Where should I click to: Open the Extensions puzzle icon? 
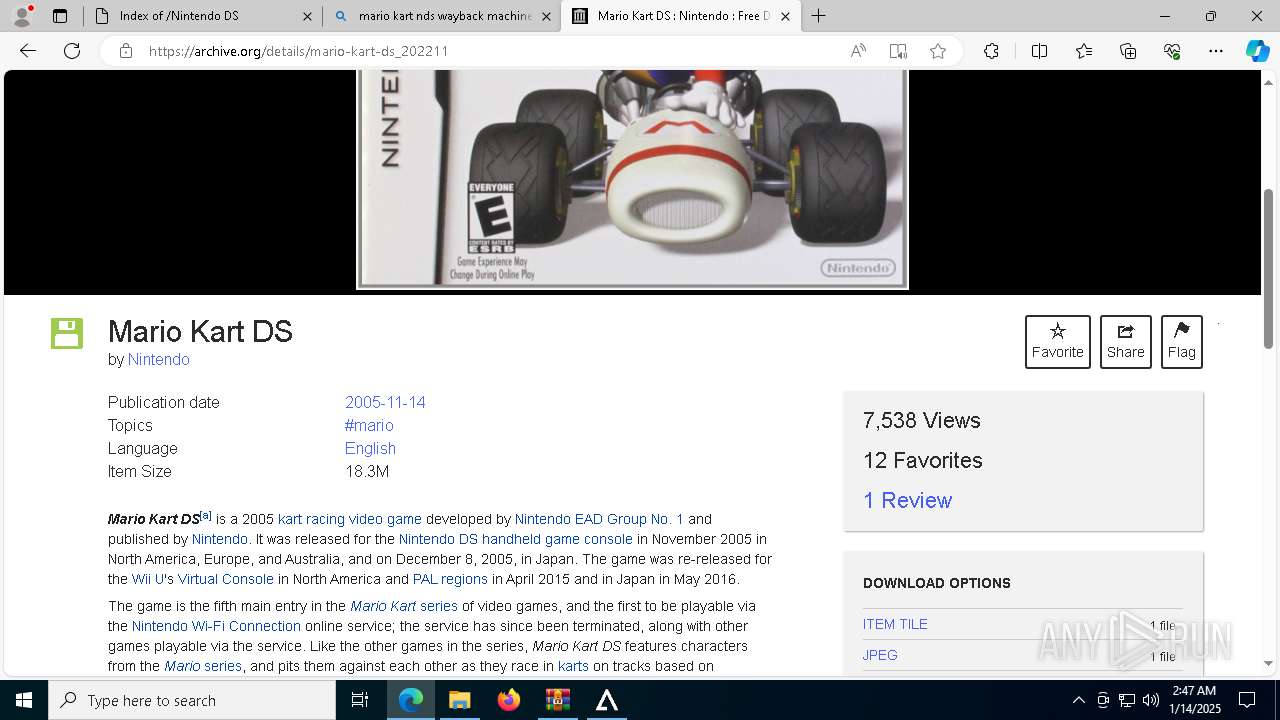click(991, 51)
